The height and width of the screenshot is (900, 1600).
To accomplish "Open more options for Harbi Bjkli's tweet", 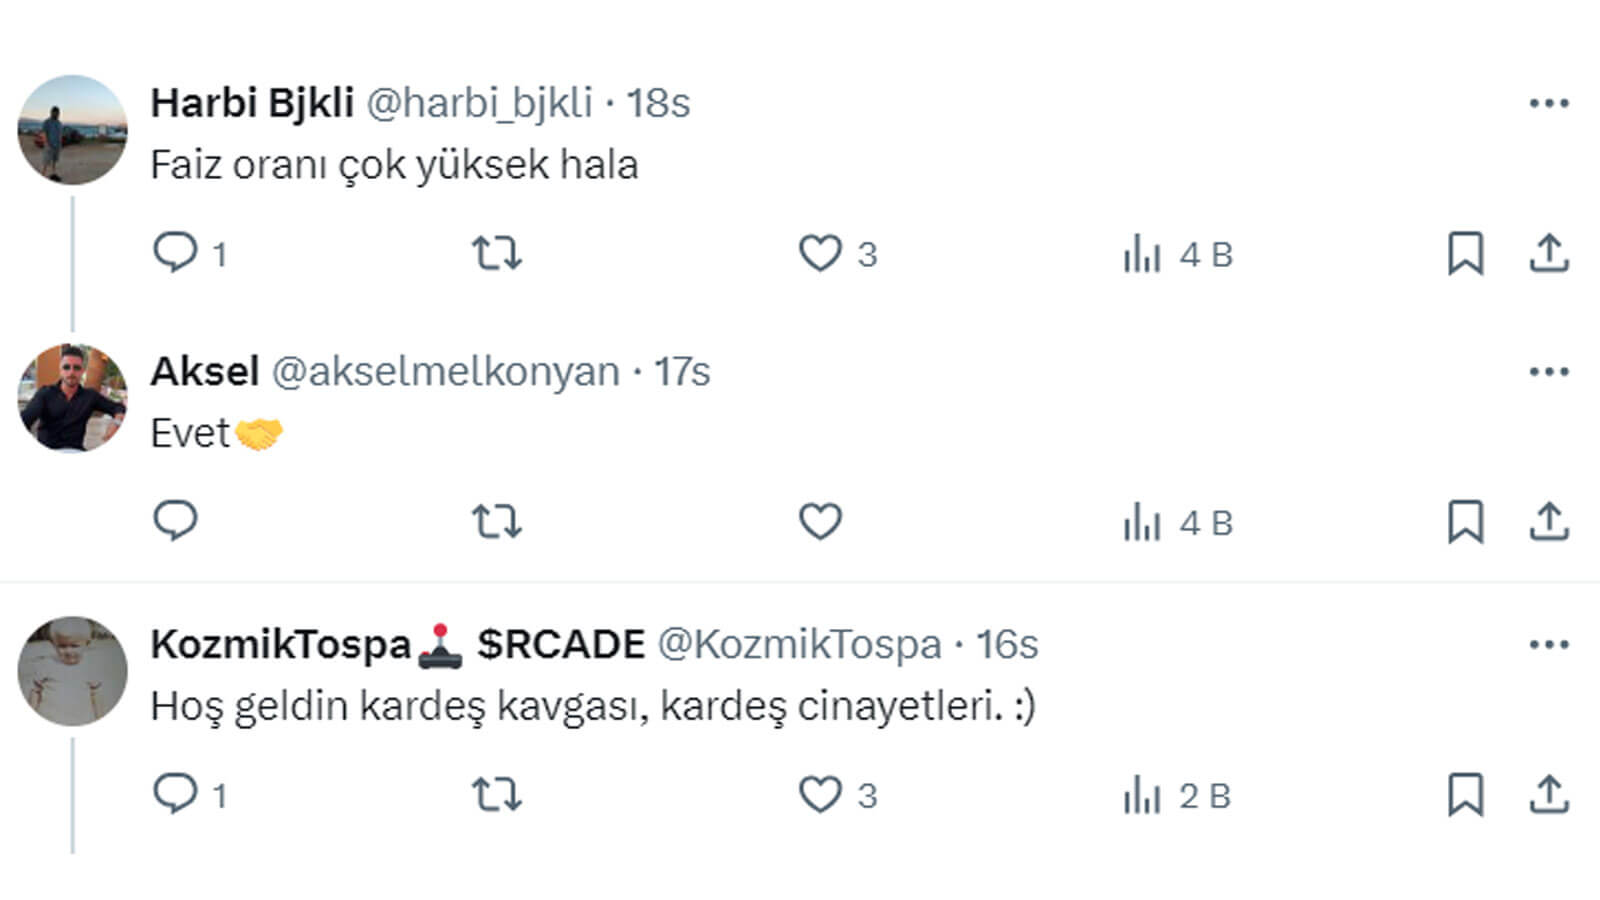I will [x=1549, y=103].
